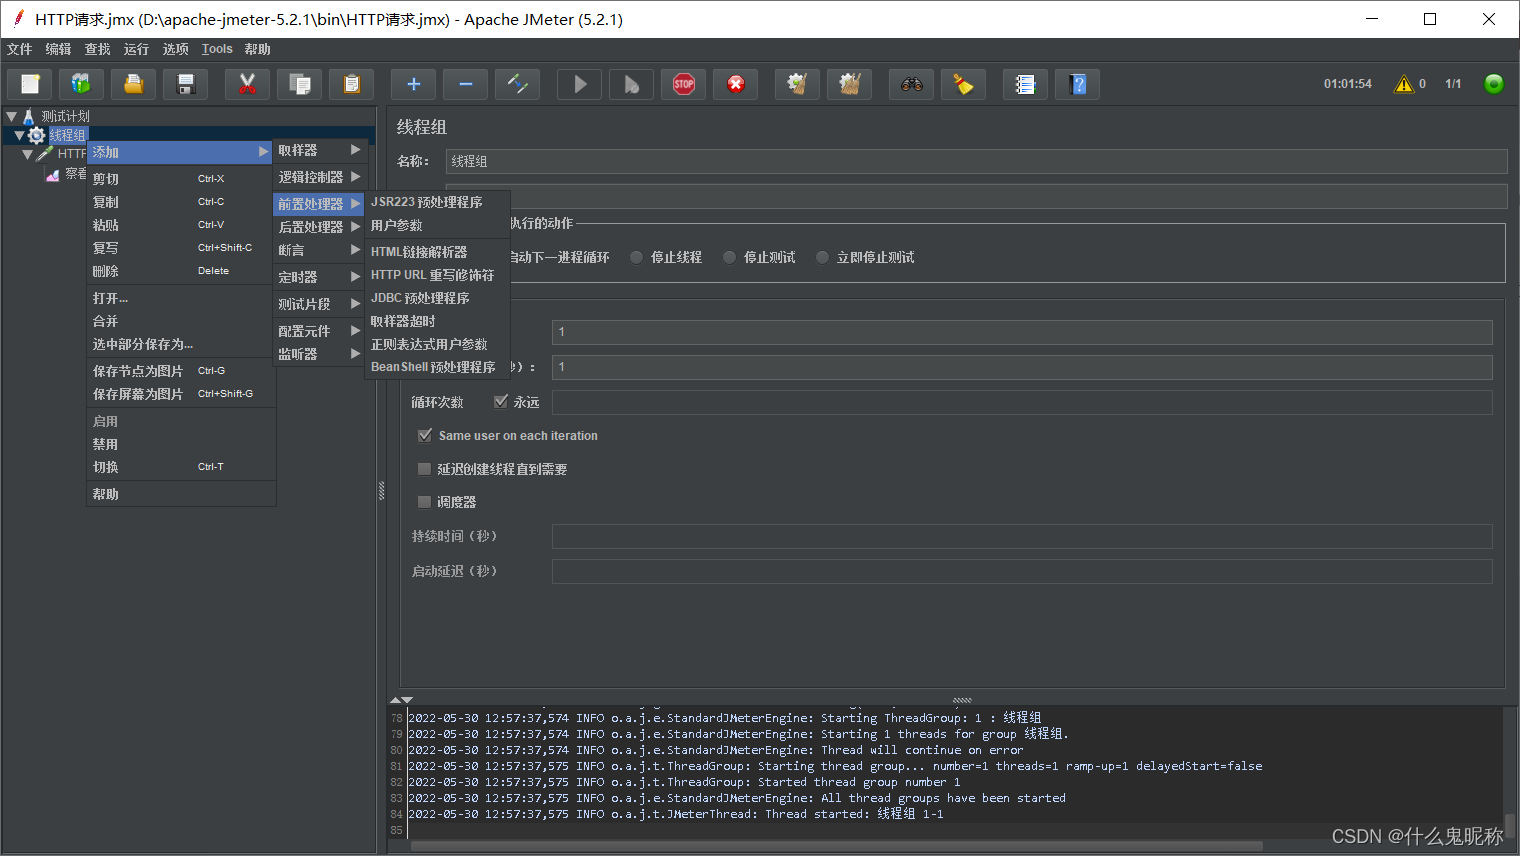Choose BeanShell 预处理程序 entry
Viewport: 1520px width, 856px height.
coord(438,367)
